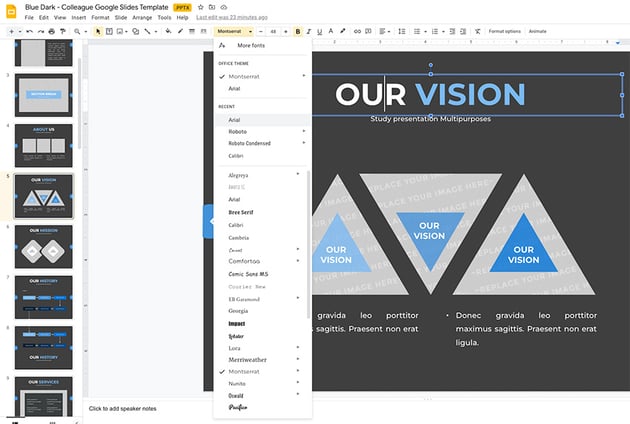
Task: Click the Clear formatting icon
Action: tap(478, 32)
